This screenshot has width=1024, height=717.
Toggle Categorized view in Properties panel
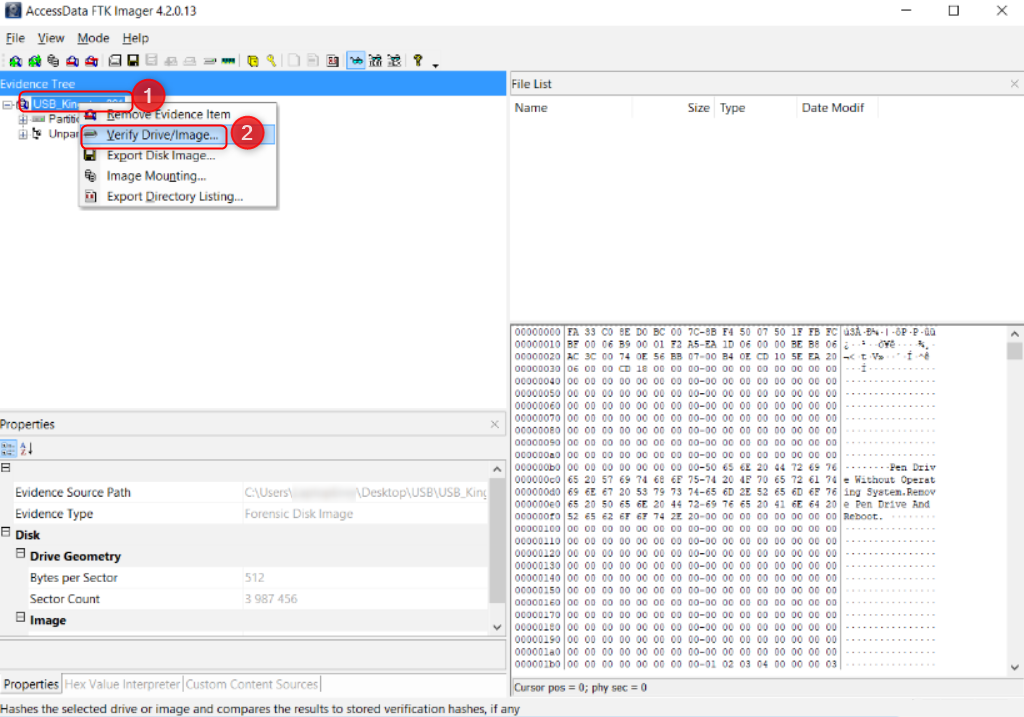tap(8, 448)
